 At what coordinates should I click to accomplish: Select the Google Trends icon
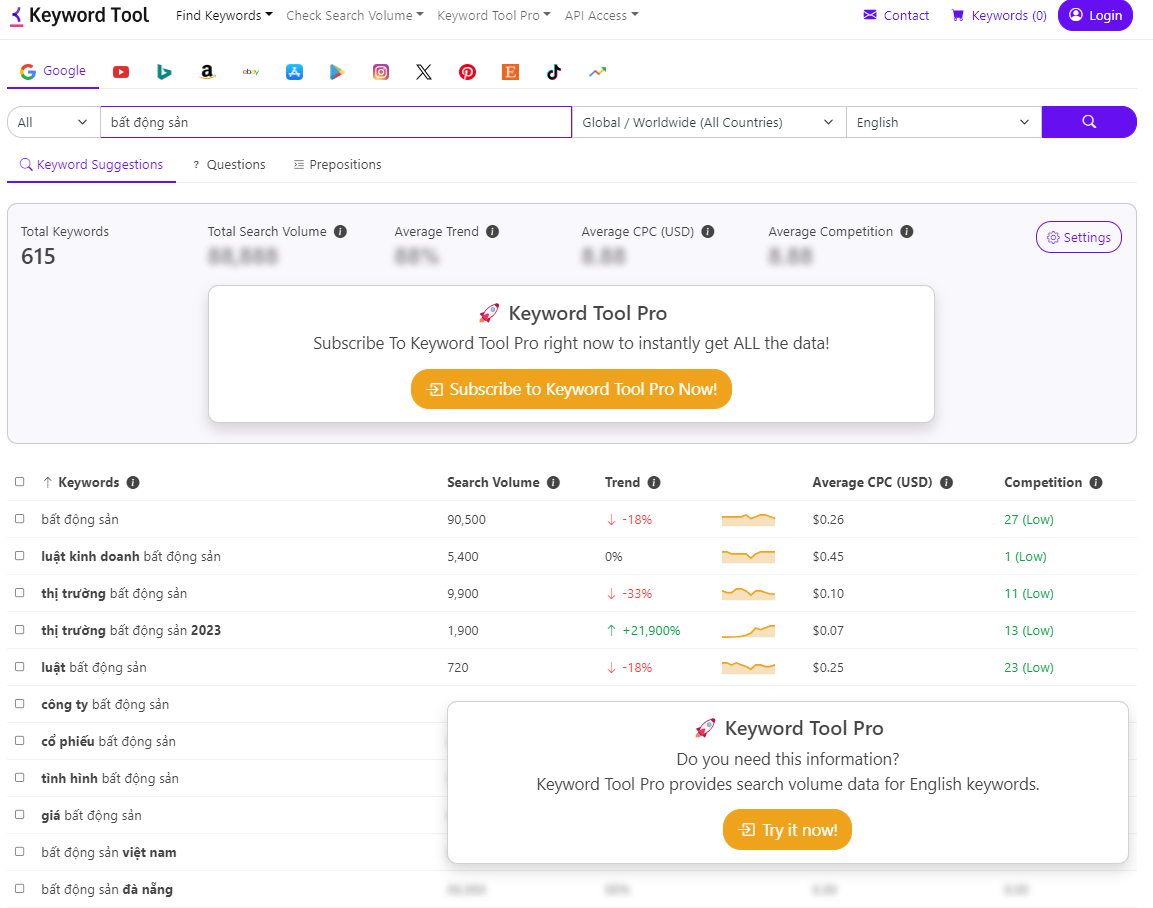coord(597,72)
